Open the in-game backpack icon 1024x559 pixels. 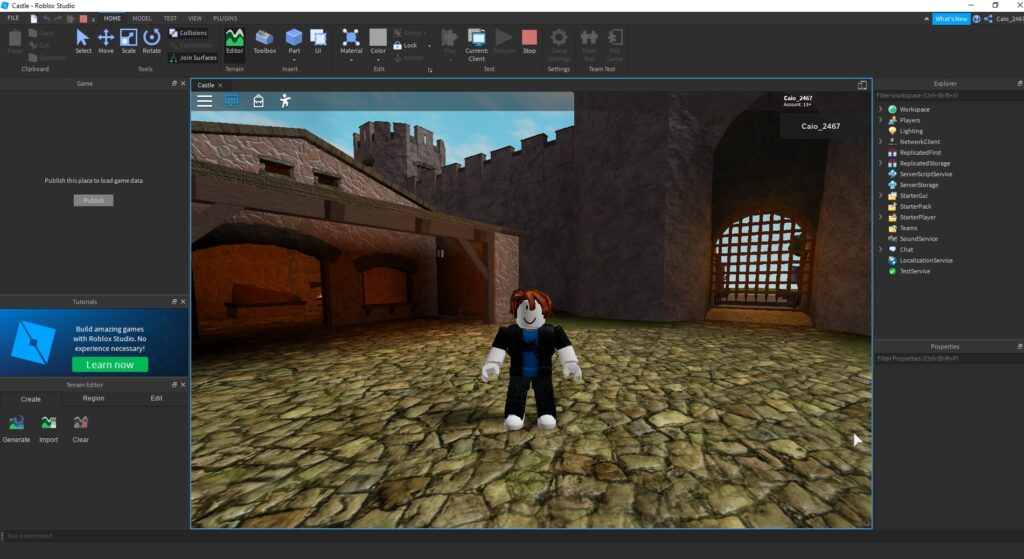coord(259,101)
